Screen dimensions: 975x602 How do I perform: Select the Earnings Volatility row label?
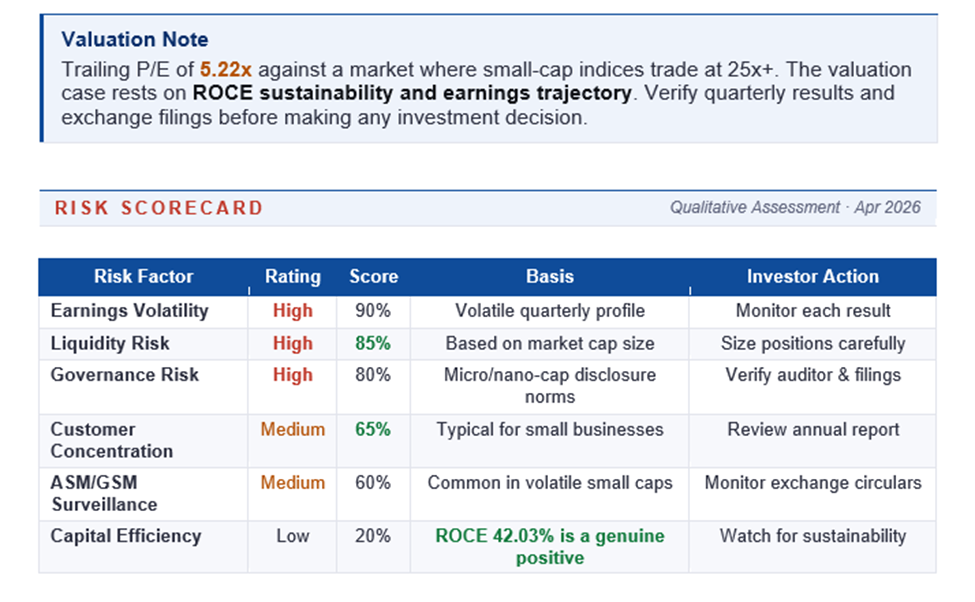click(x=130, y=311)
